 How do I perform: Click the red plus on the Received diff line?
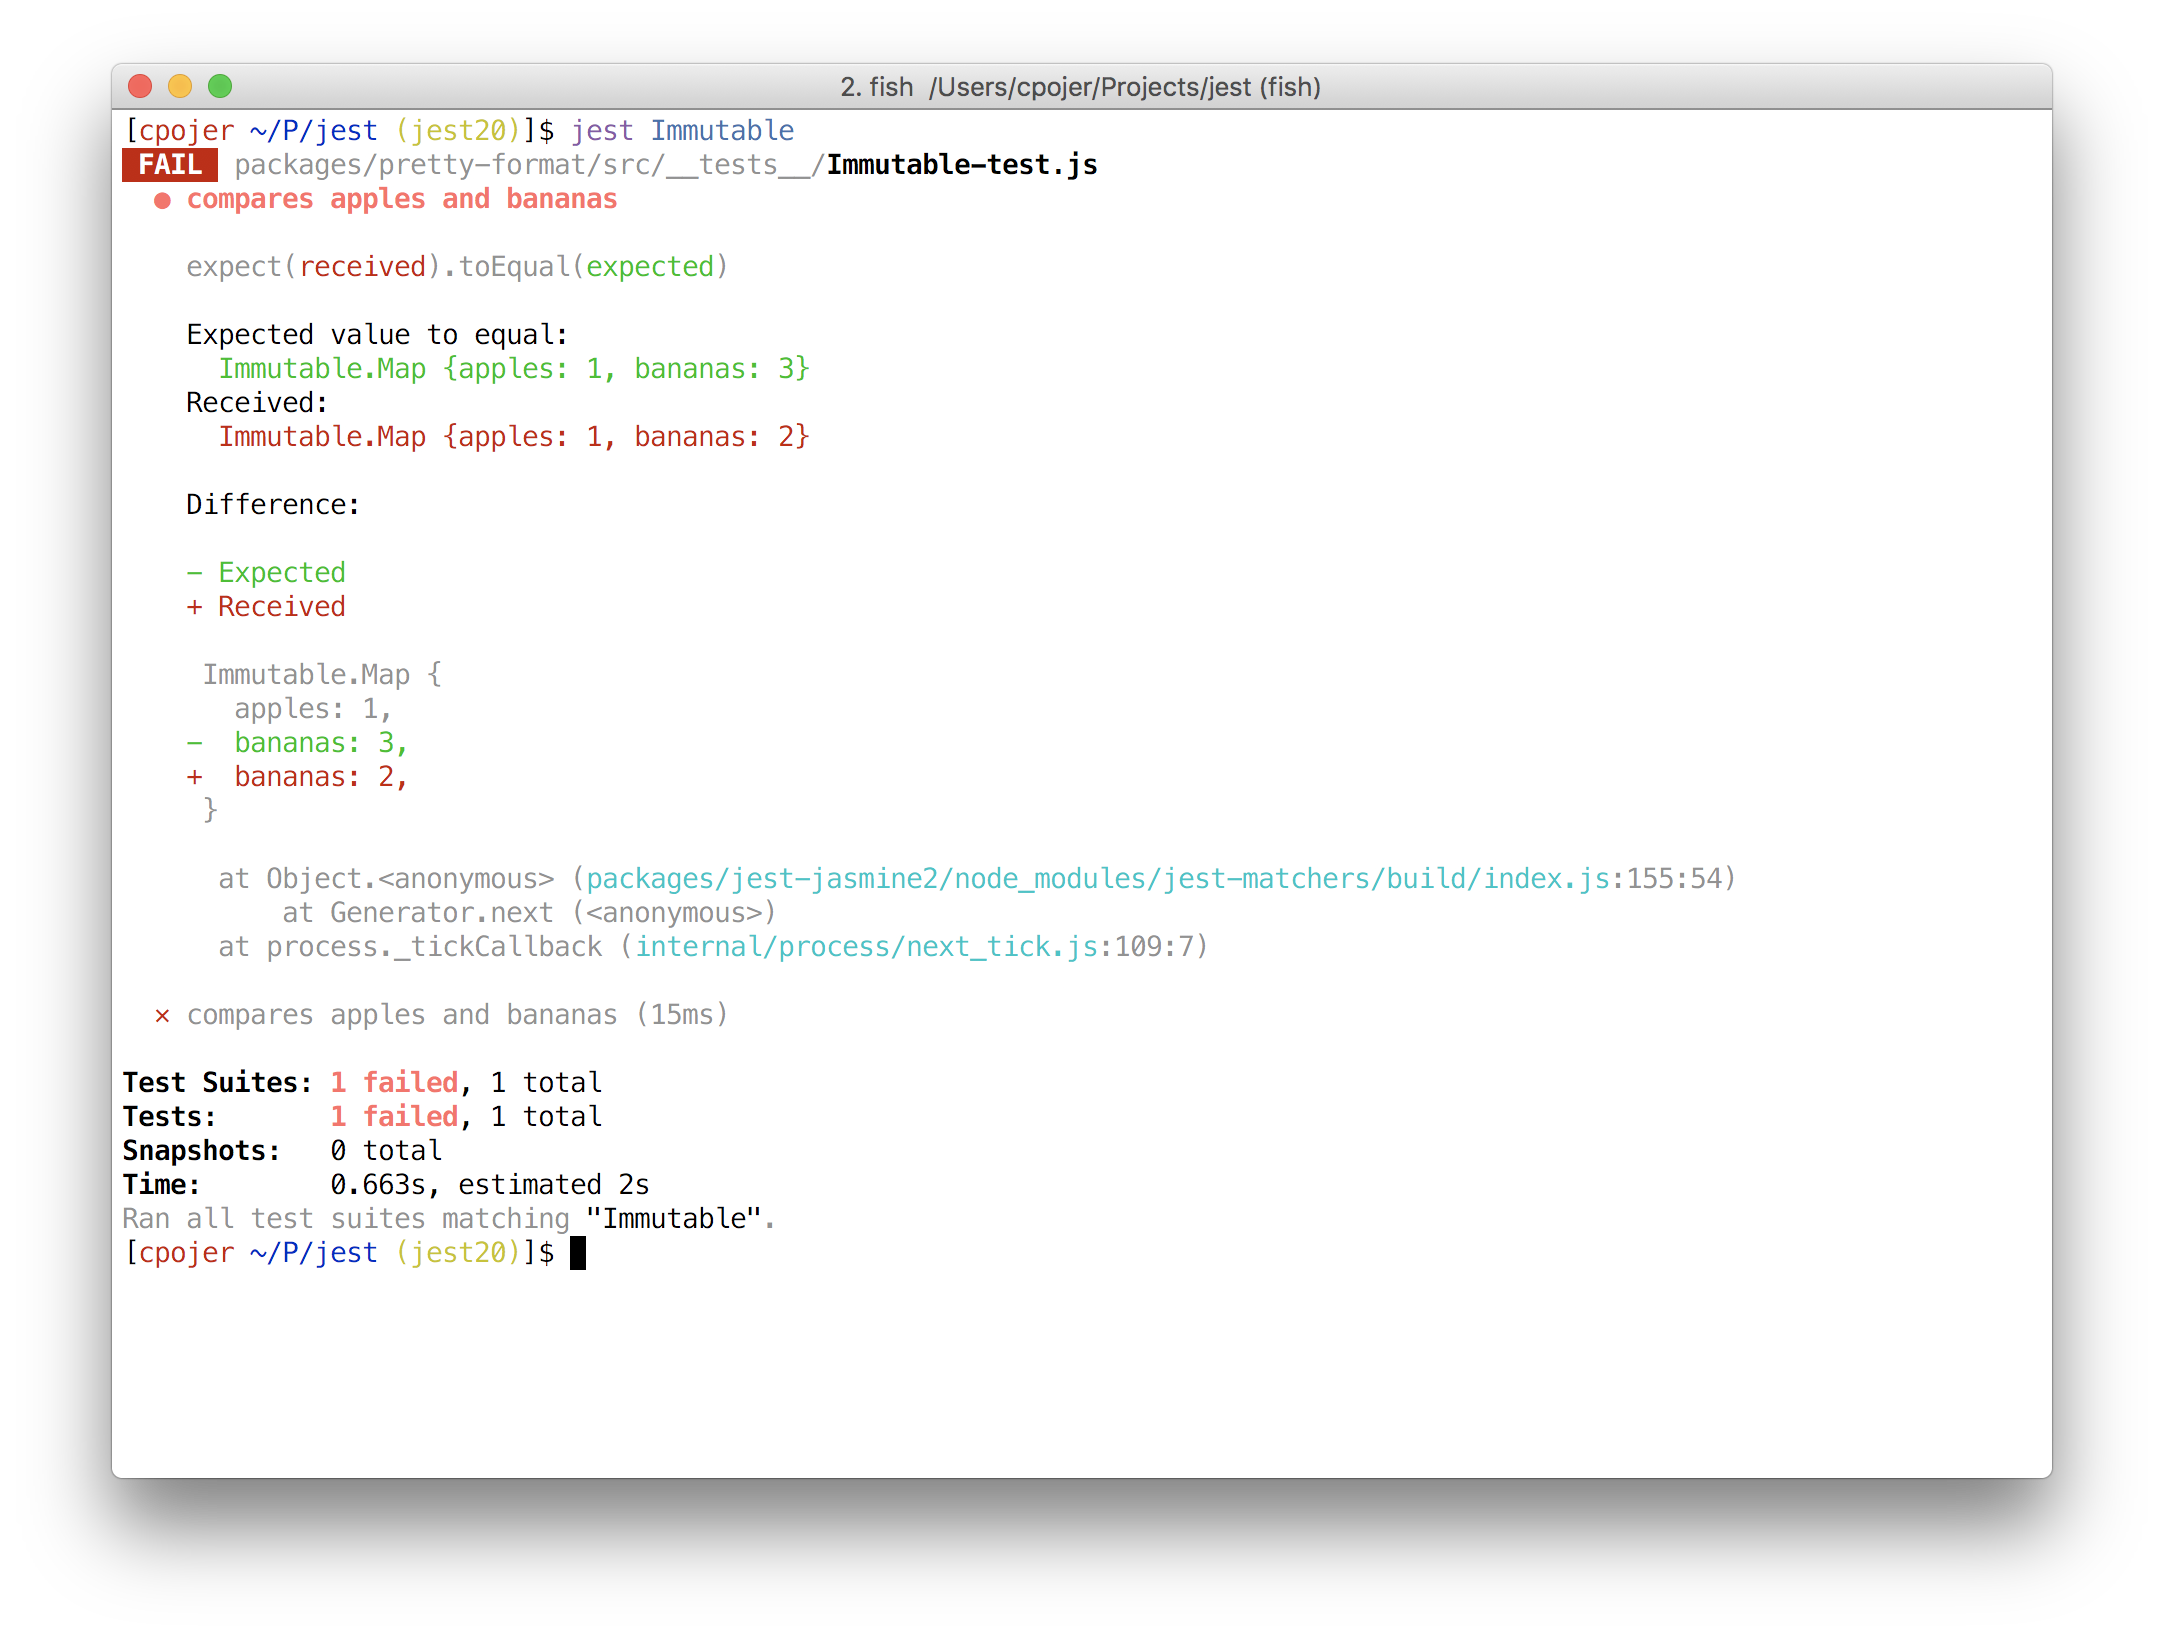(x=194, y=606)
